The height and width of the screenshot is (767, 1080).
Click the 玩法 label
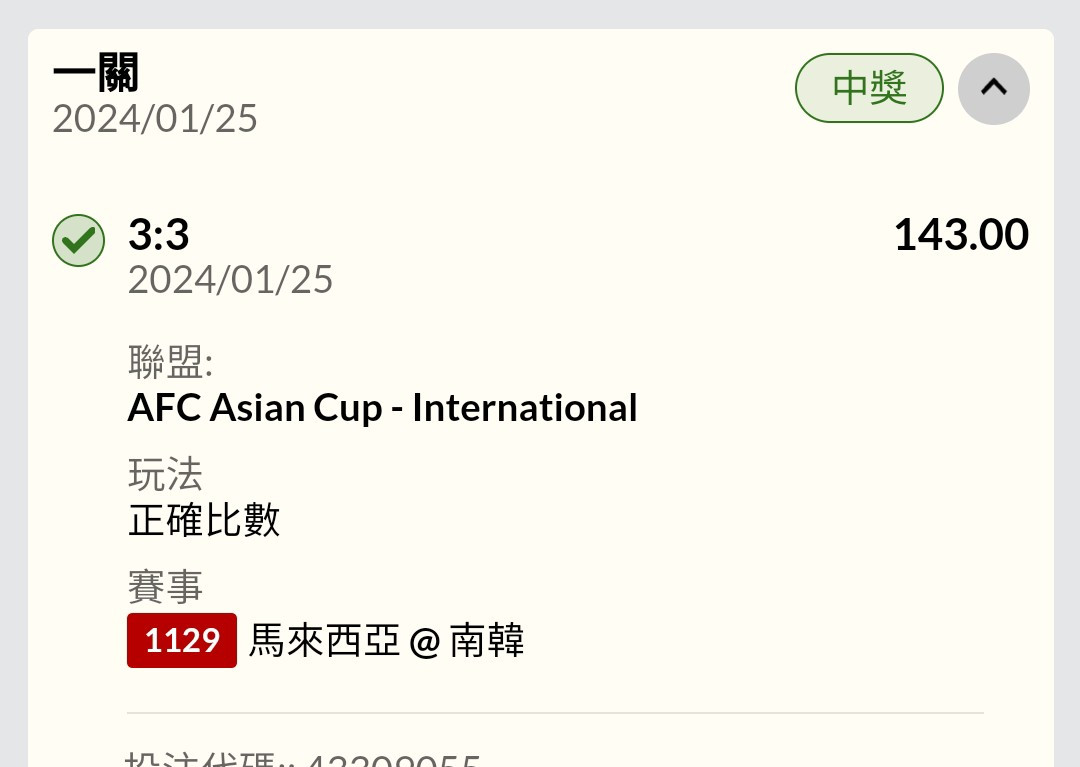tap(165, 474)
